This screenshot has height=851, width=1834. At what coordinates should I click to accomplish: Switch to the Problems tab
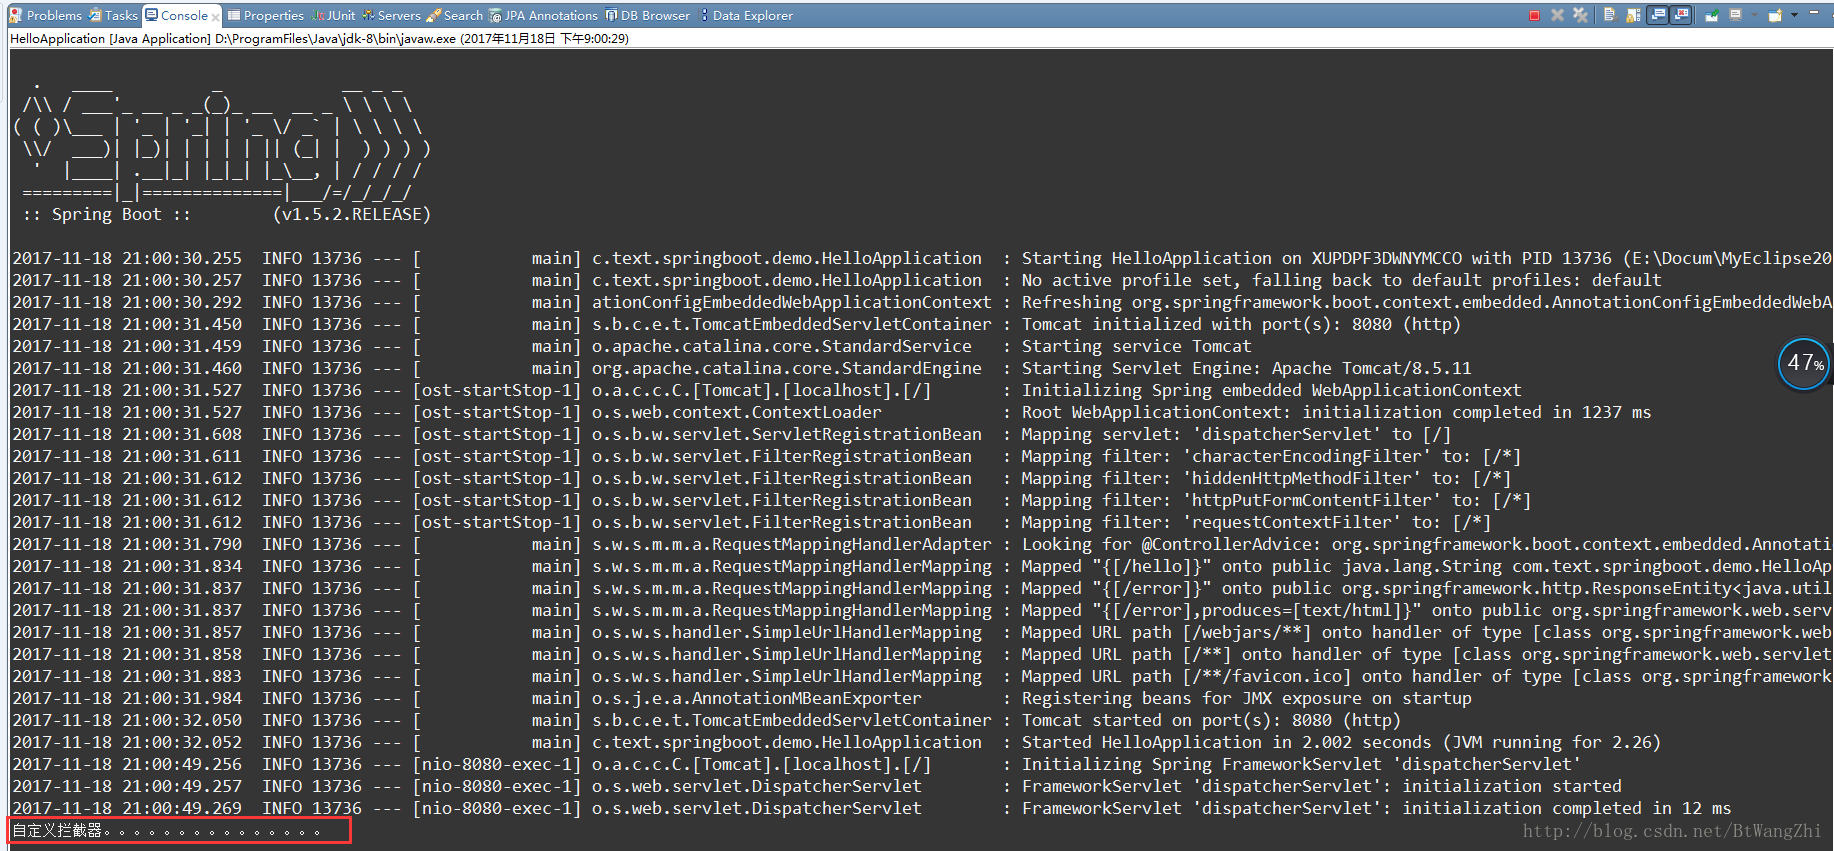[x=46, y=15]
